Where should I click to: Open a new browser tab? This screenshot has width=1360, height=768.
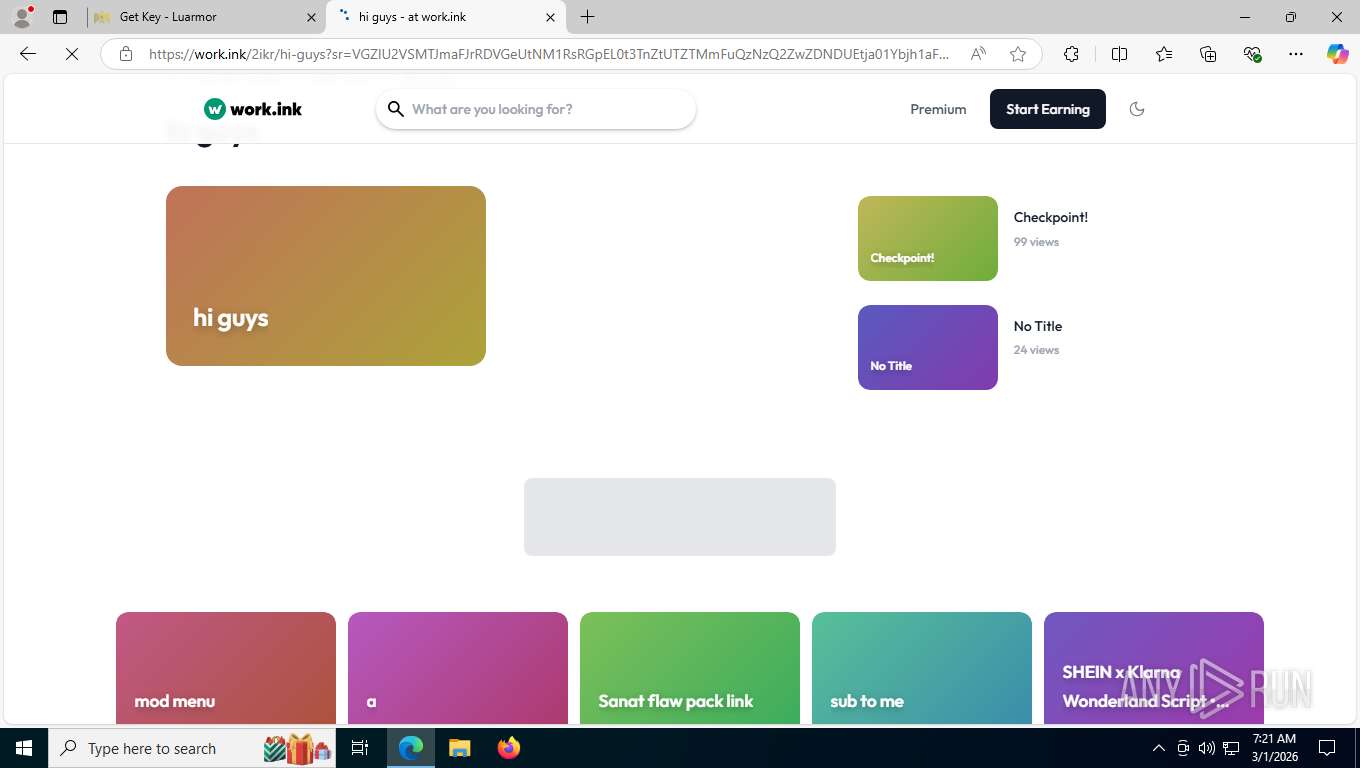(588, 17)
